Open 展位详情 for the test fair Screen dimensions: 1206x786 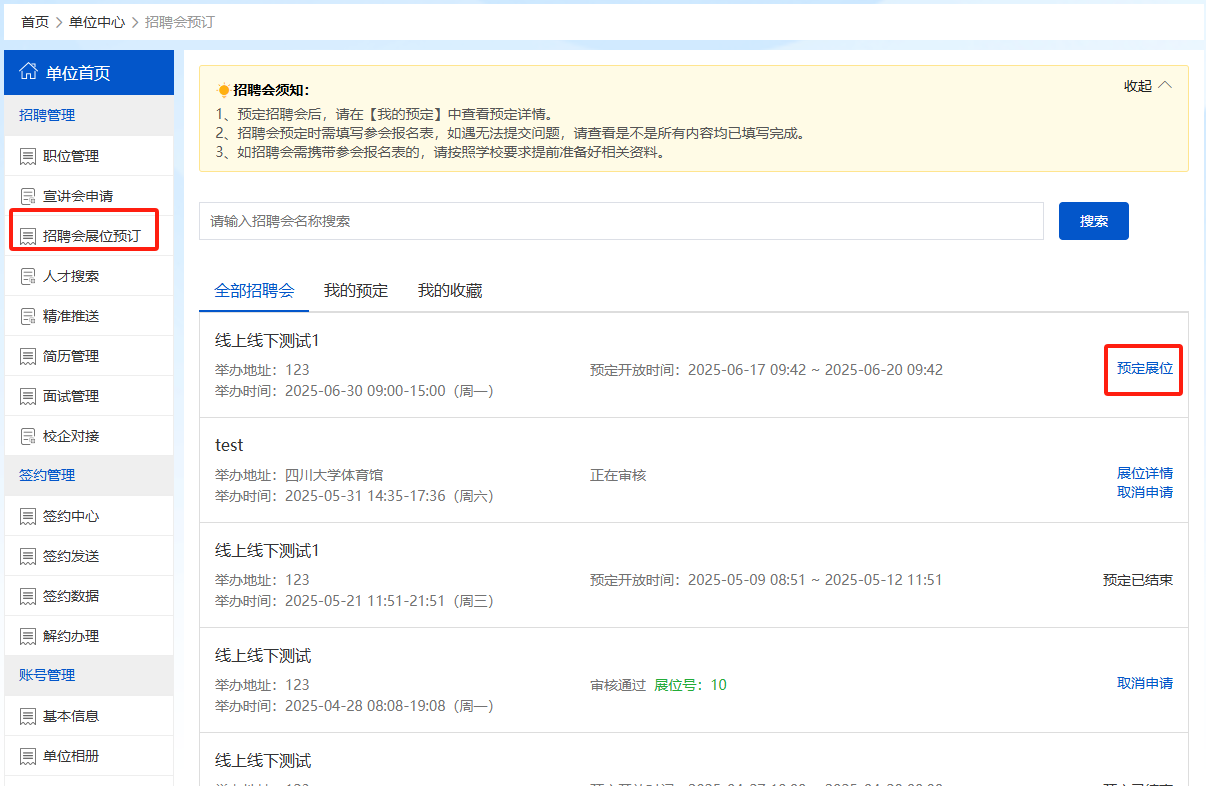[1144, 473]
